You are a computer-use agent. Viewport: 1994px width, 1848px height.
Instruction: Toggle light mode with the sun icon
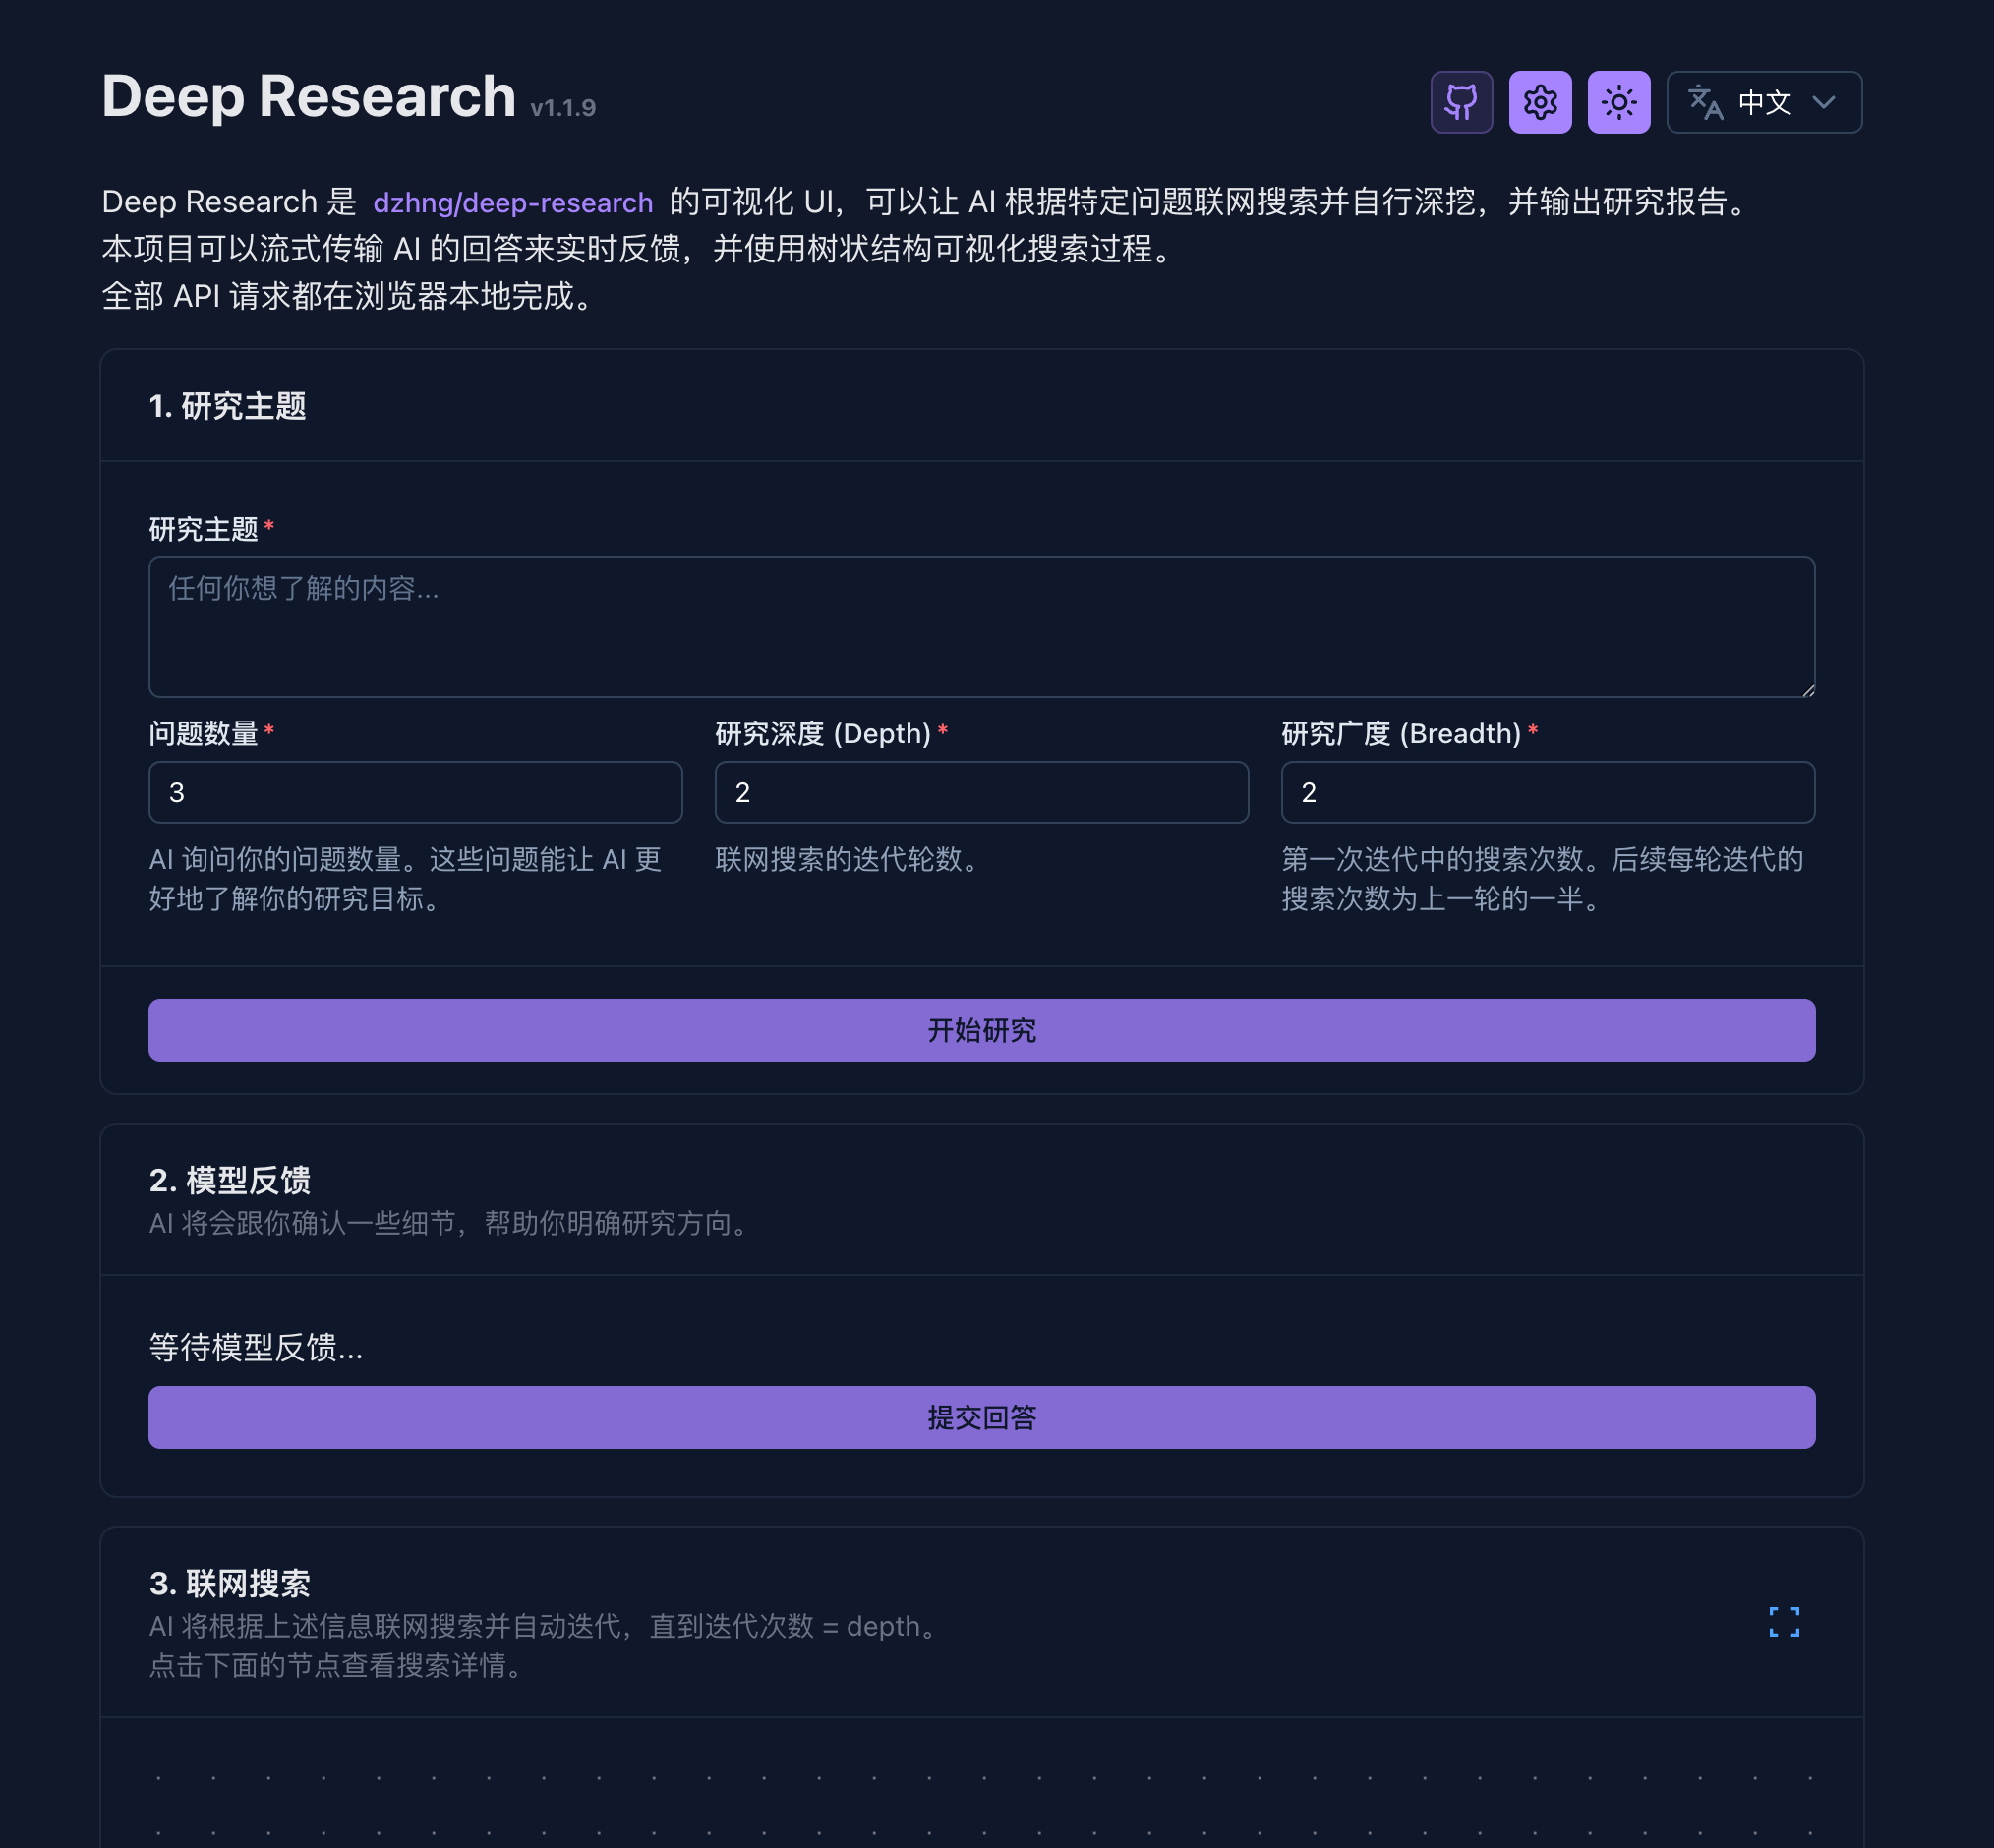(1619, 102)
